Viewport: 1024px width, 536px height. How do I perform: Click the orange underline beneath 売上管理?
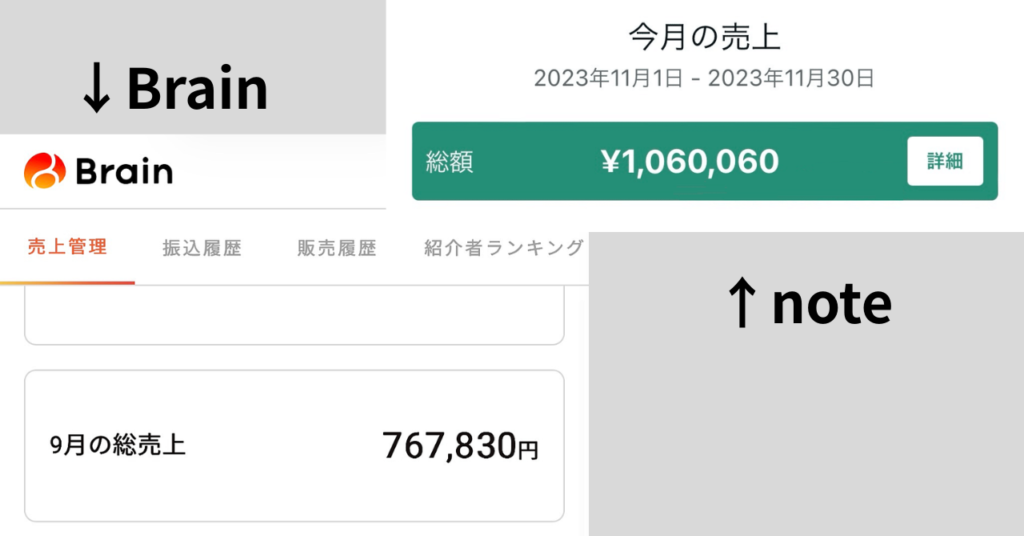coord(67,282)
